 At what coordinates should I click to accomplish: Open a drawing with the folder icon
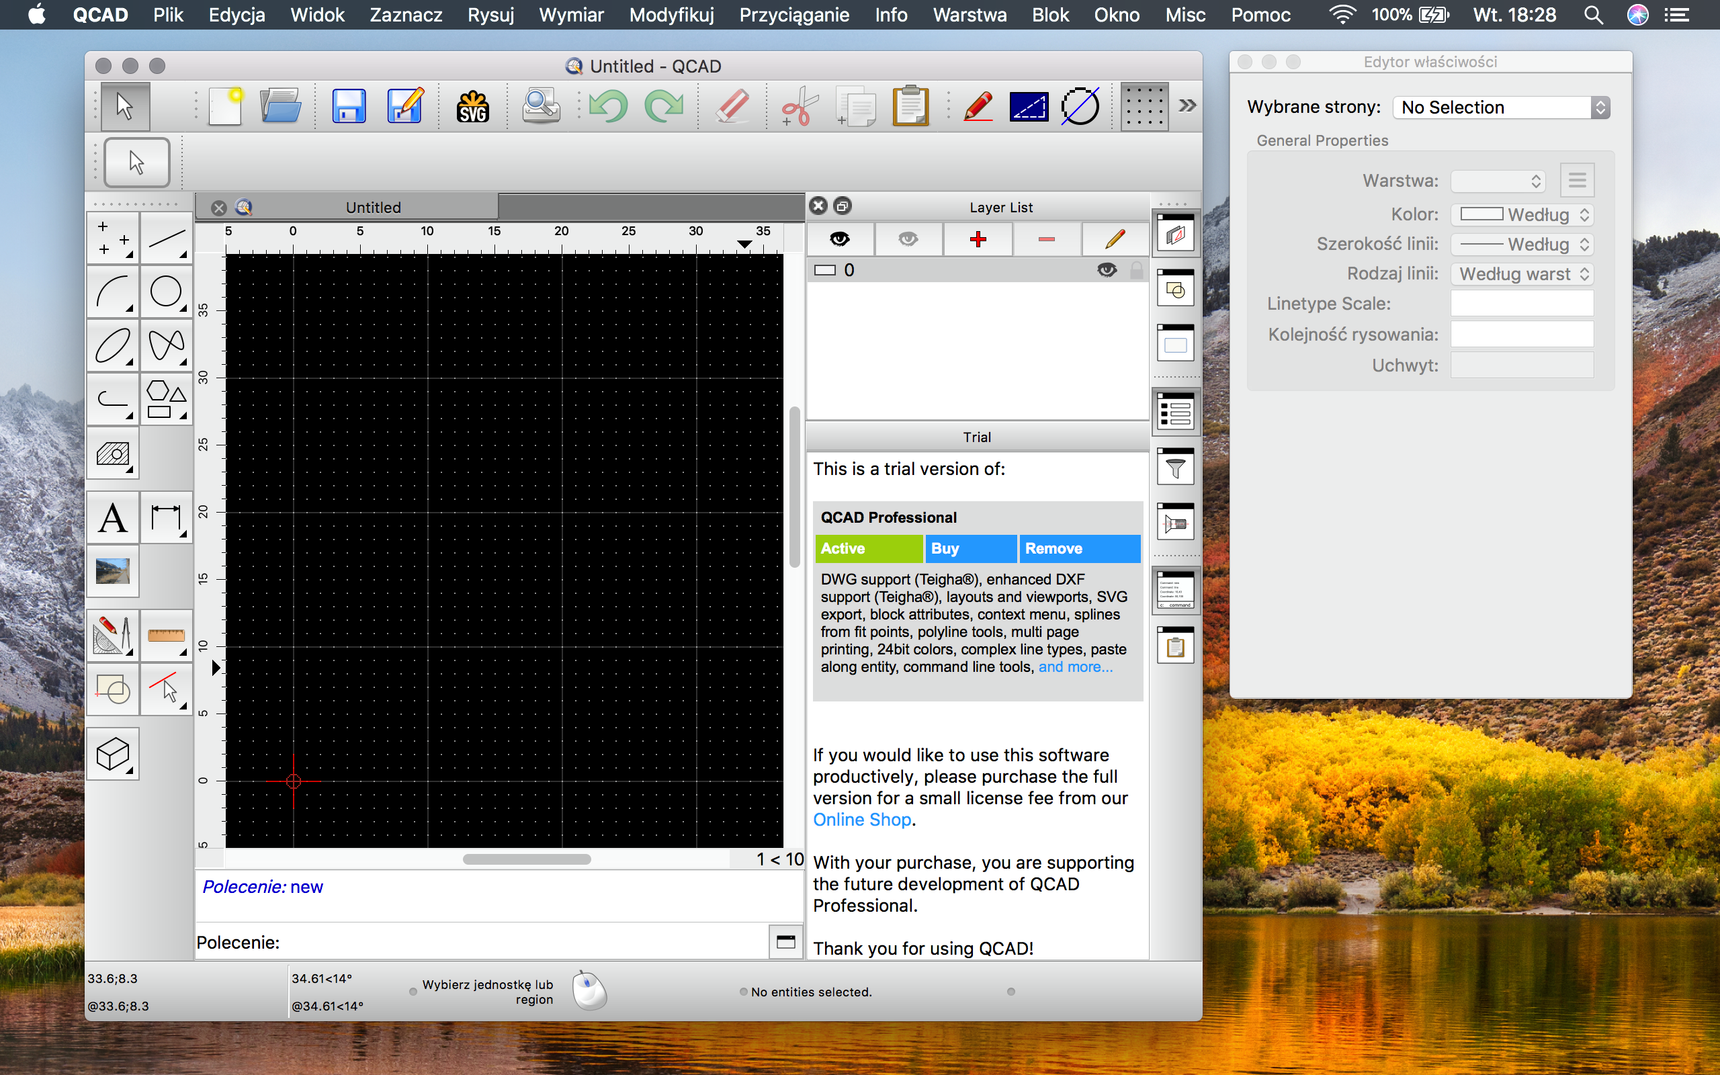pyautogui.click(x=281, y=106)
